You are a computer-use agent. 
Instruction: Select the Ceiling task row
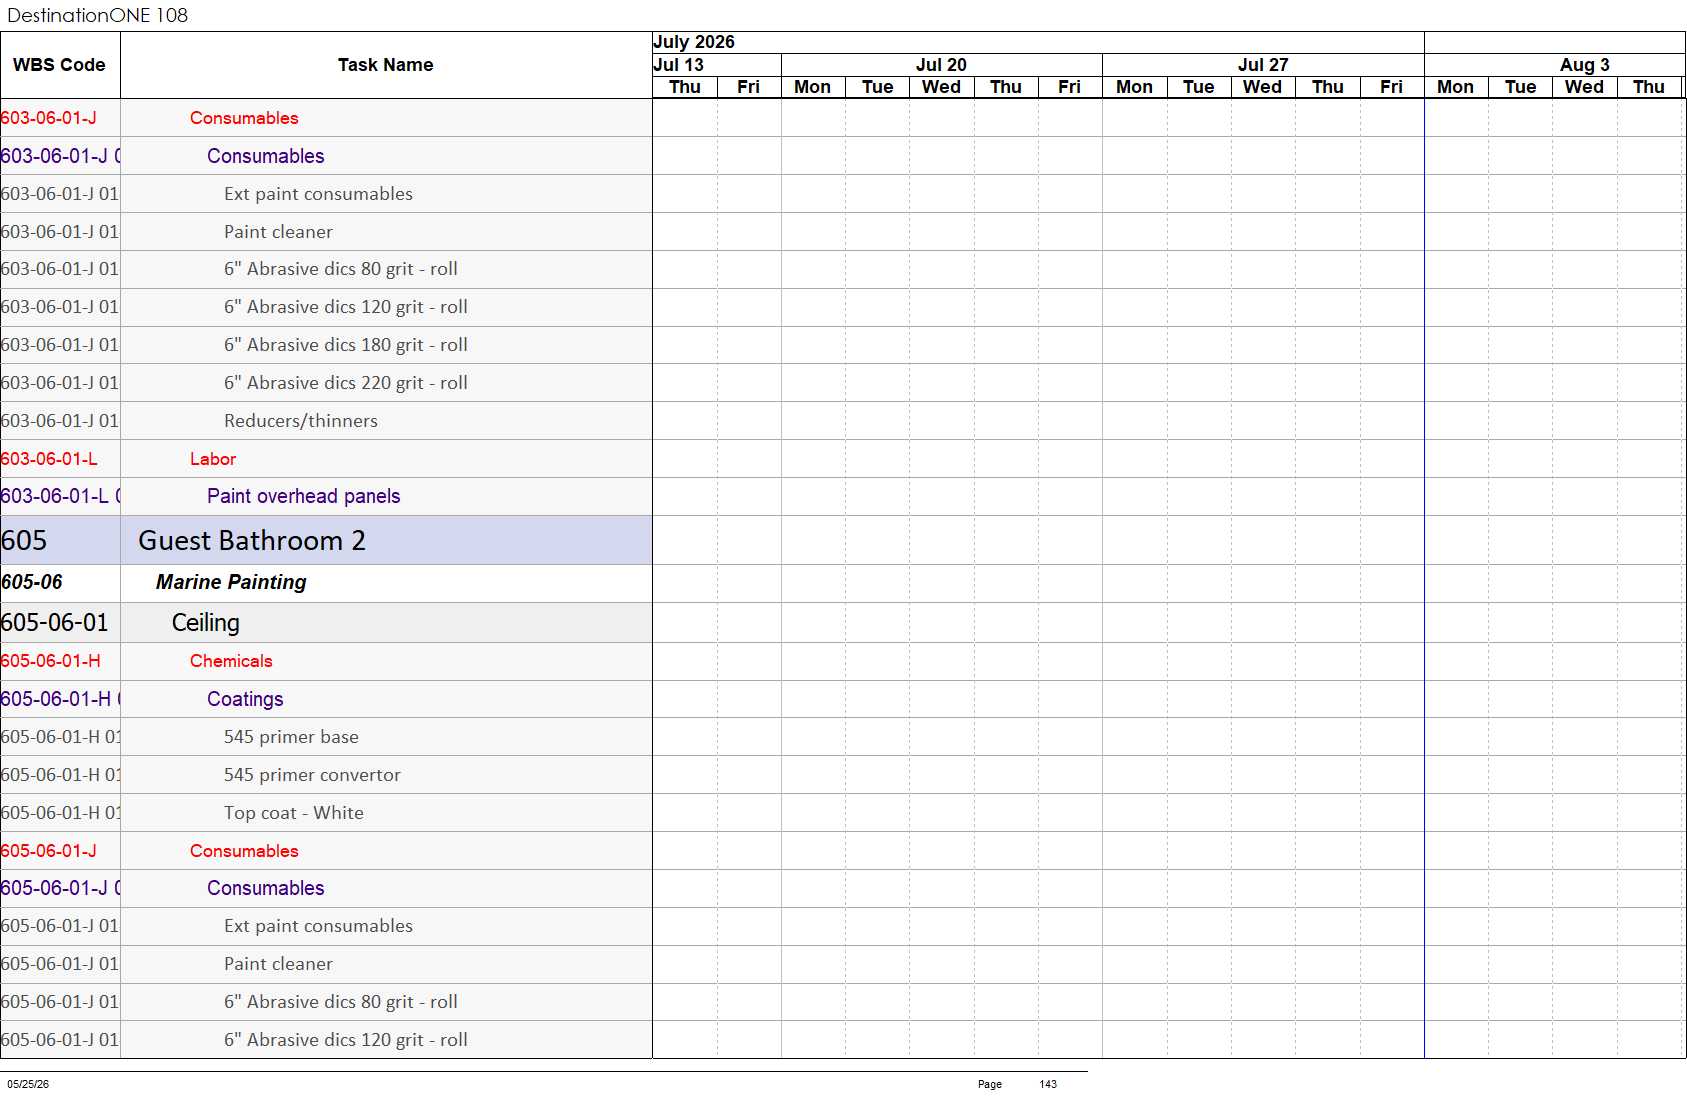point(326,622)
